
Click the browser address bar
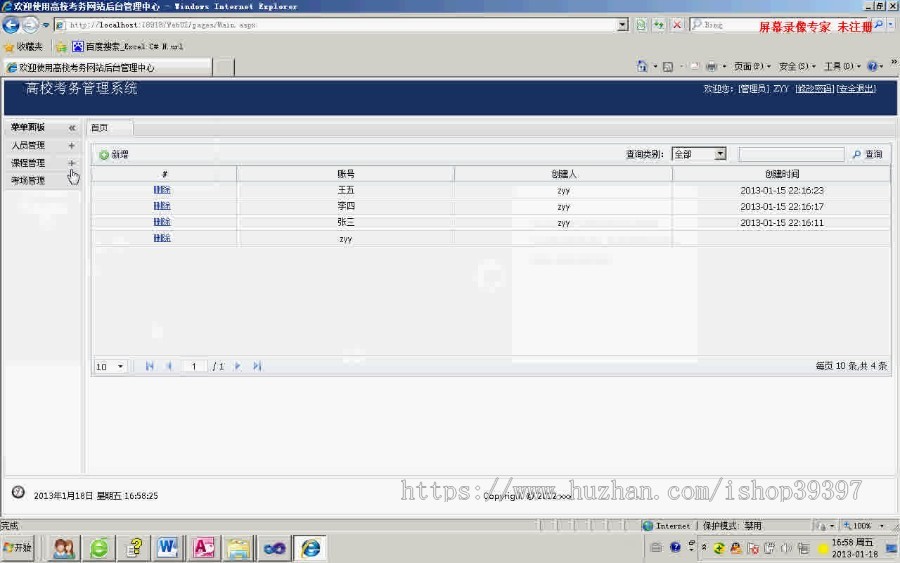pyautogui.click(x=336, y=25)
